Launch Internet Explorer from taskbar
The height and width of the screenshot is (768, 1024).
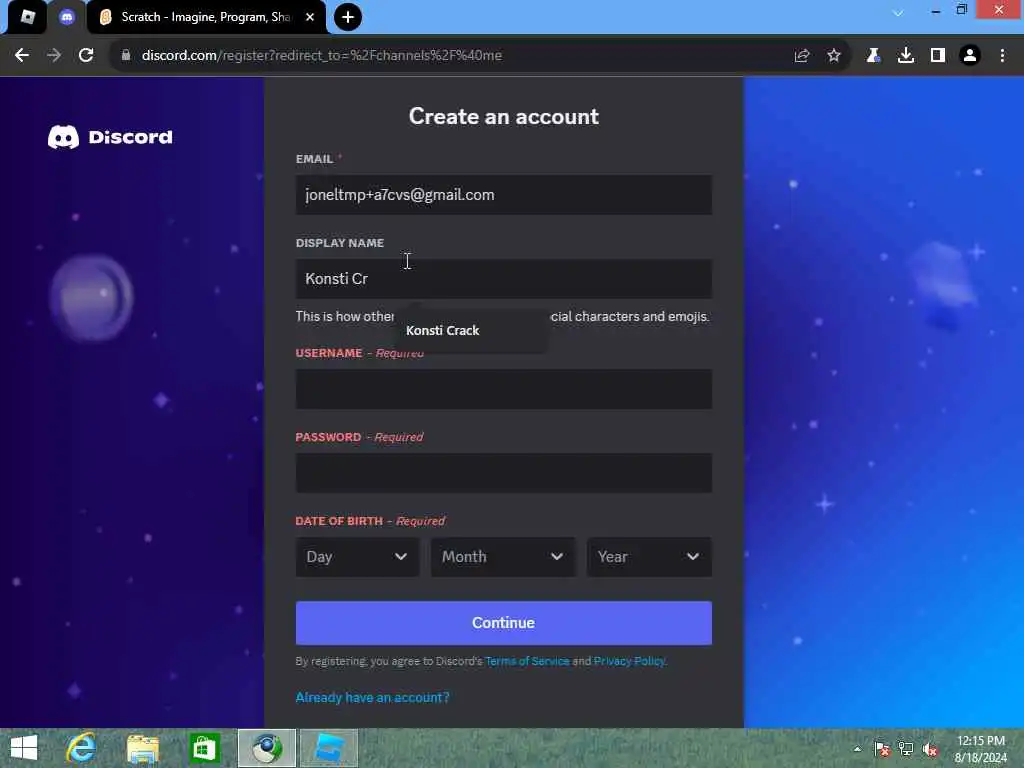click(82, 748)
